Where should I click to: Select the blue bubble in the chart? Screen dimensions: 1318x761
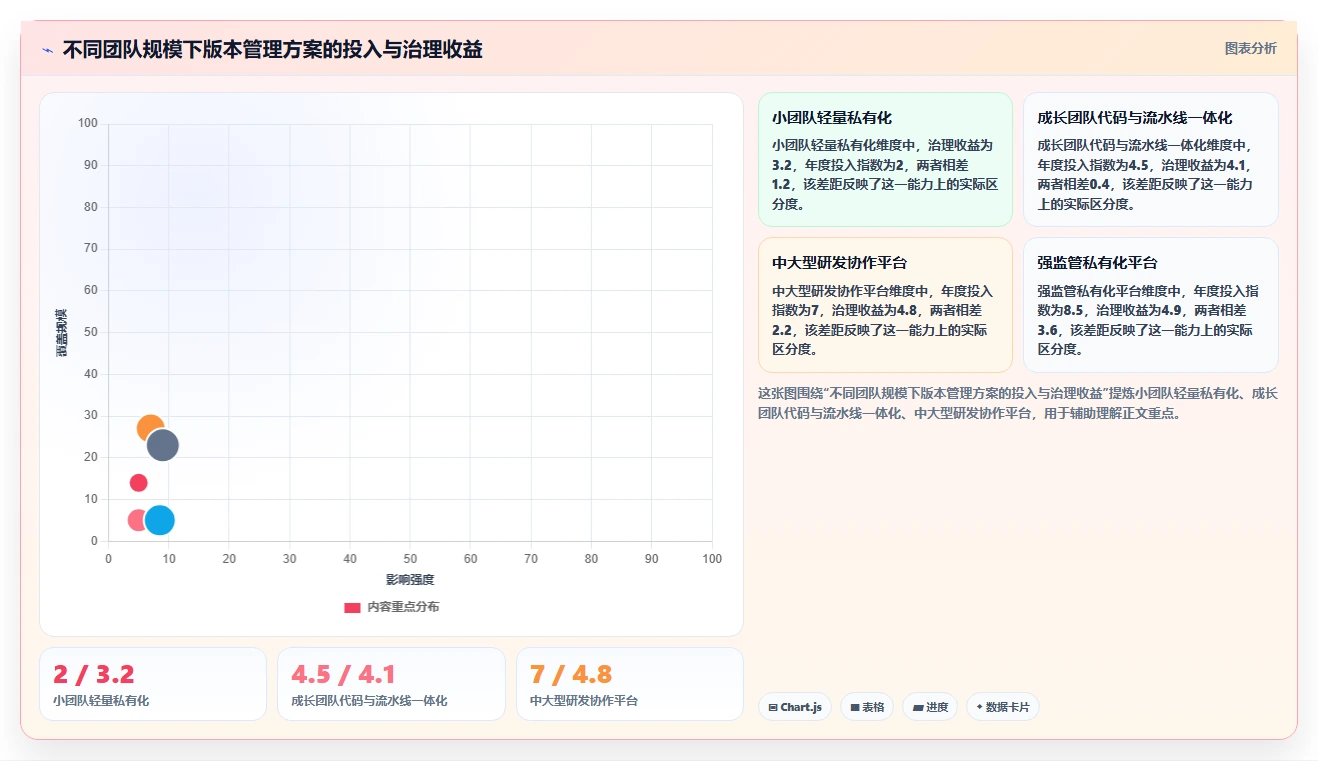coord(159,520)
